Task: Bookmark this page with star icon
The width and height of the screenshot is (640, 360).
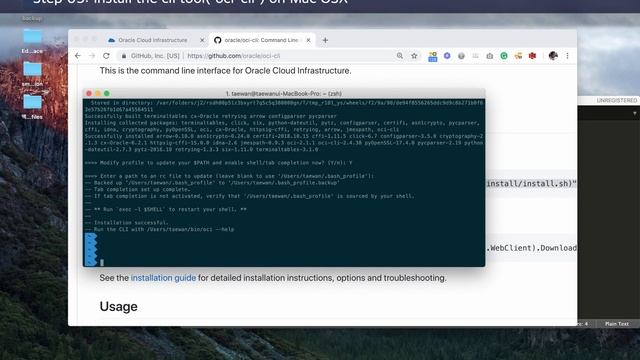Action: tap(414, 56)
